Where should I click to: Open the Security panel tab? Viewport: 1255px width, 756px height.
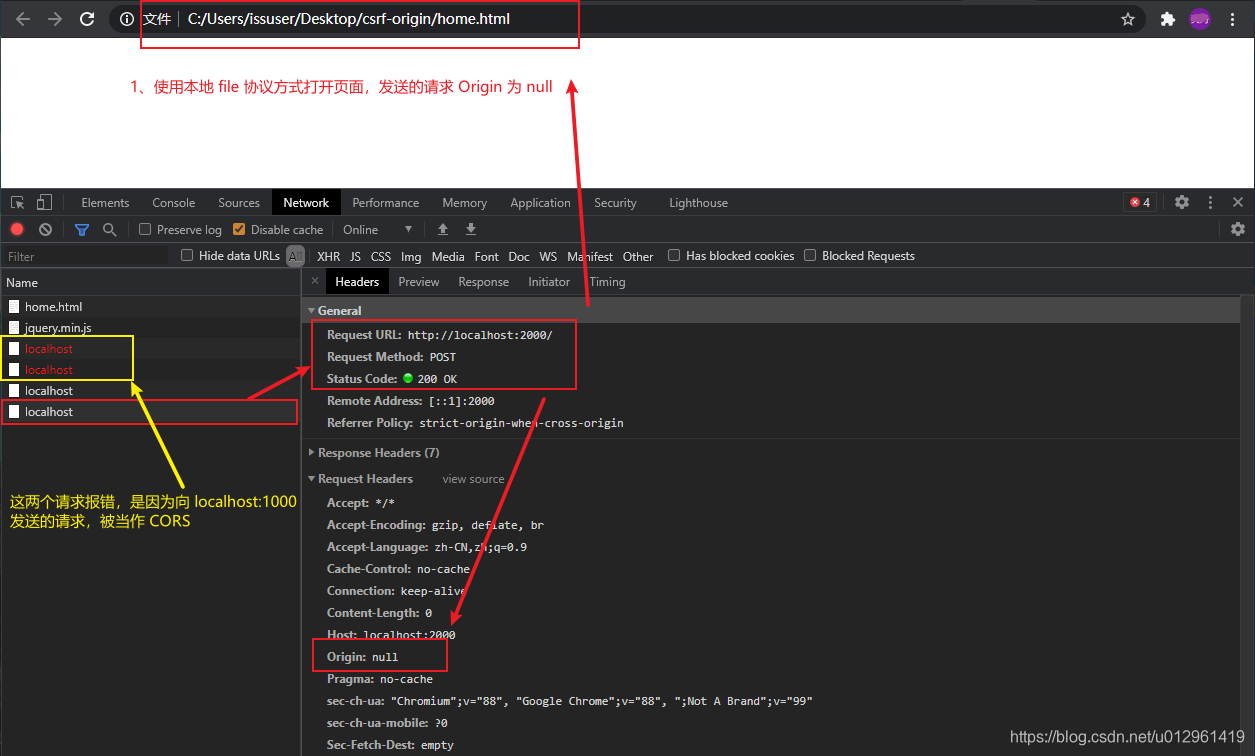tap(615, 202)
